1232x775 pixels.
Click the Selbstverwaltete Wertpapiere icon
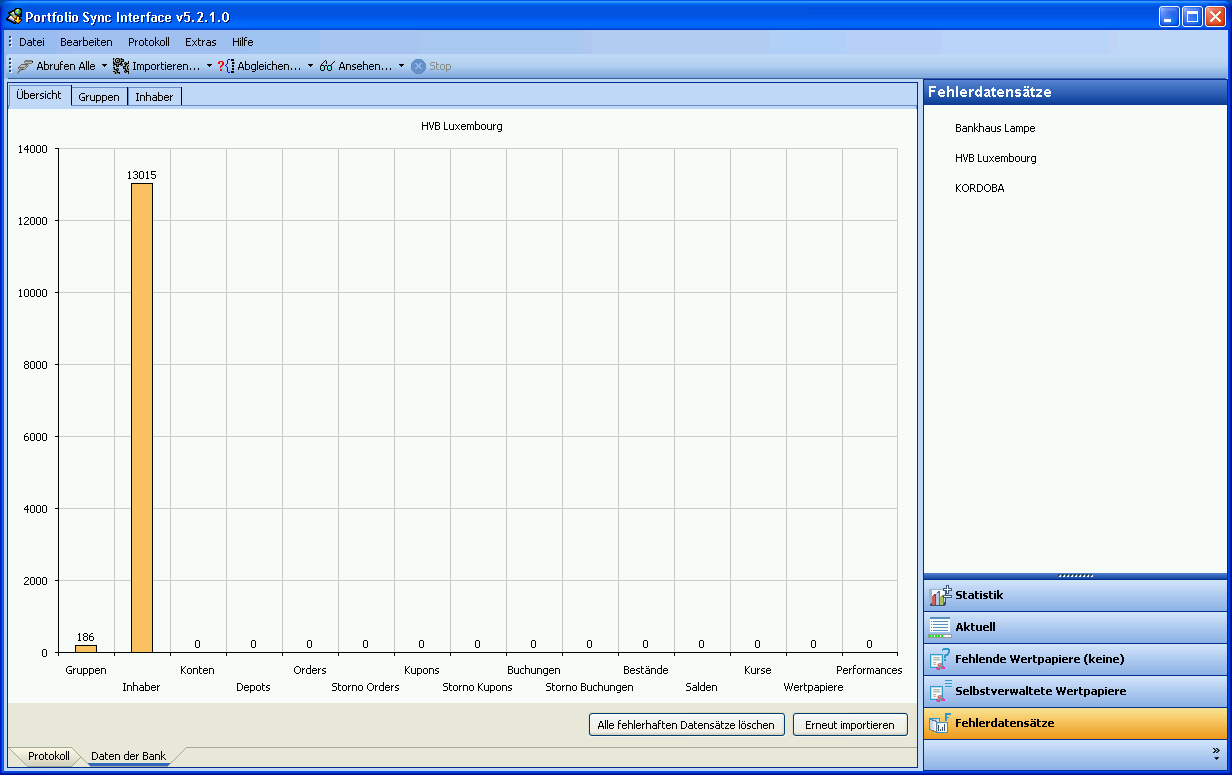click(940, 692)
